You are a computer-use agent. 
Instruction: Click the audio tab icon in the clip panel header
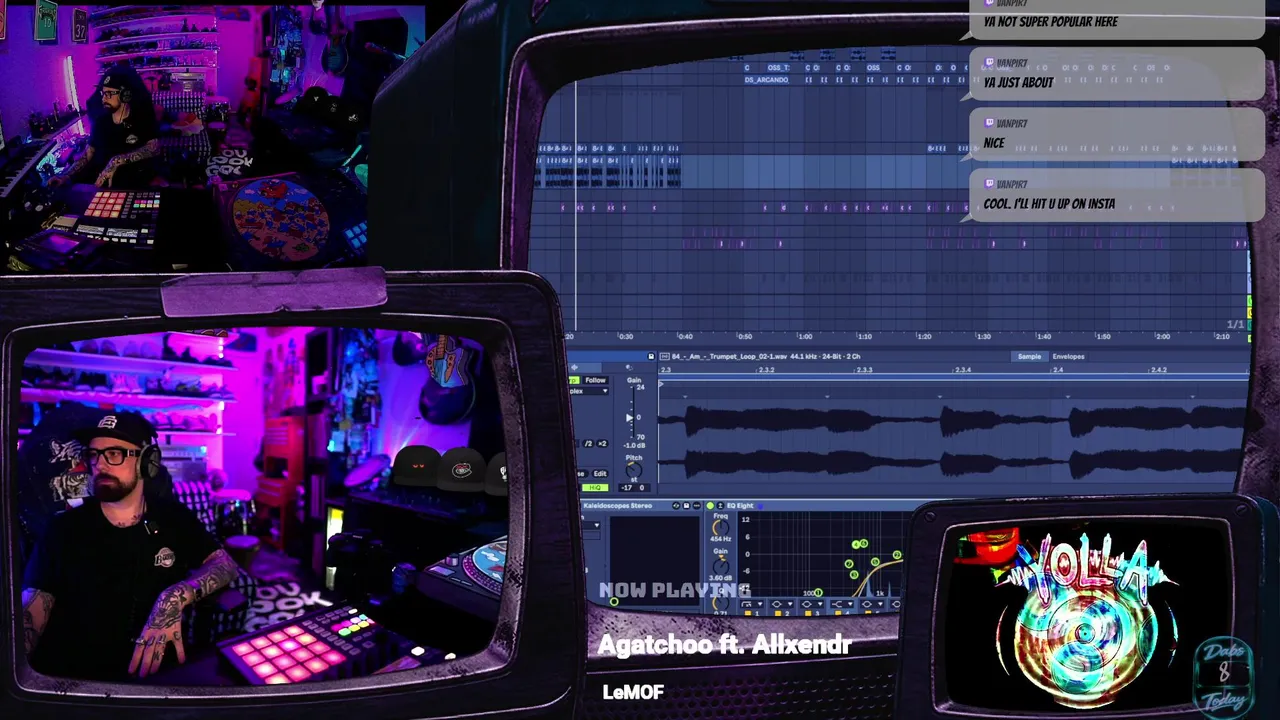[575, 367]
